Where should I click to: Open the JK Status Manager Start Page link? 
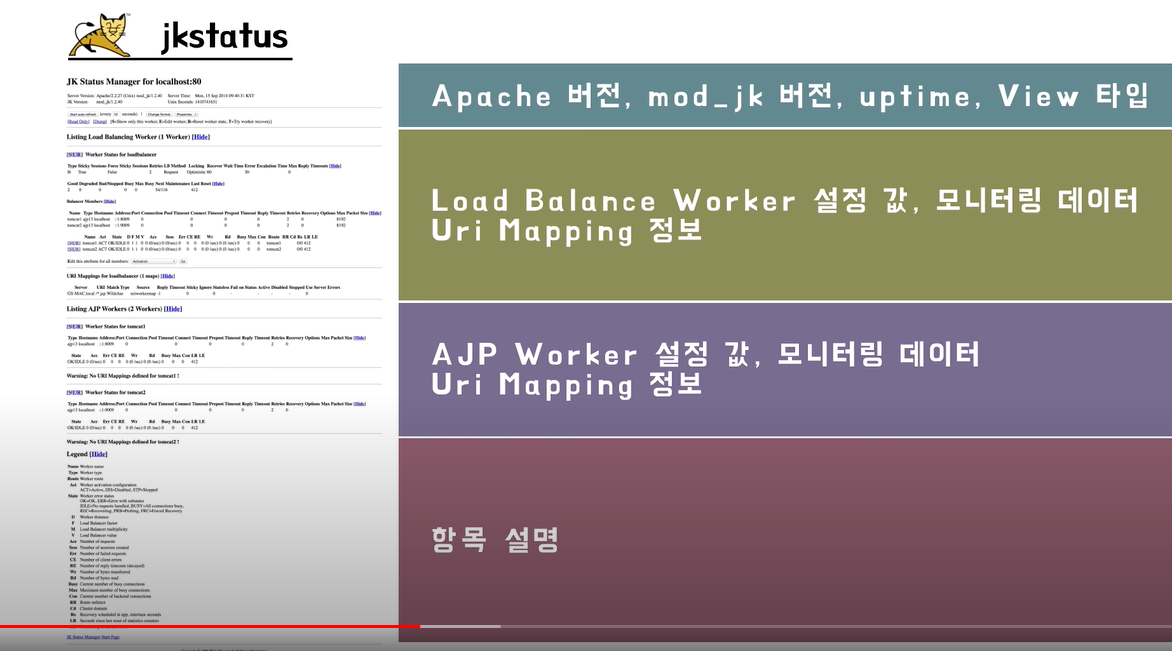point(93,637)
